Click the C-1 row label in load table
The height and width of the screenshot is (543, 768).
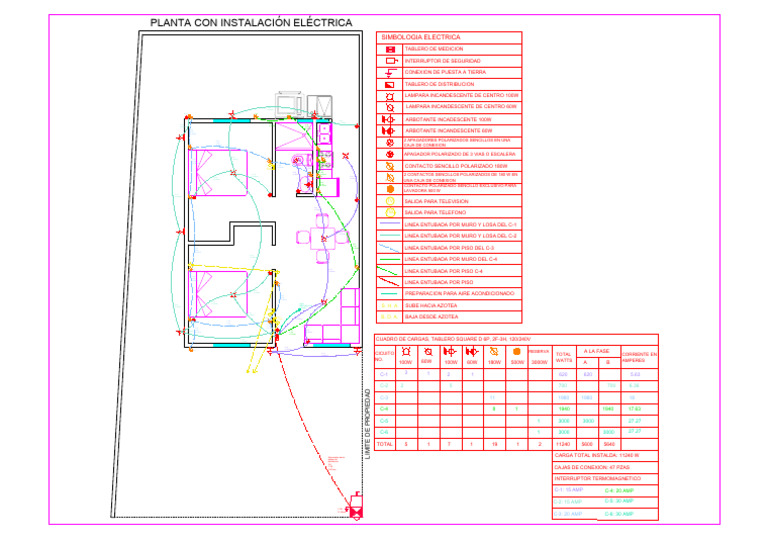(x=384, y=374)
